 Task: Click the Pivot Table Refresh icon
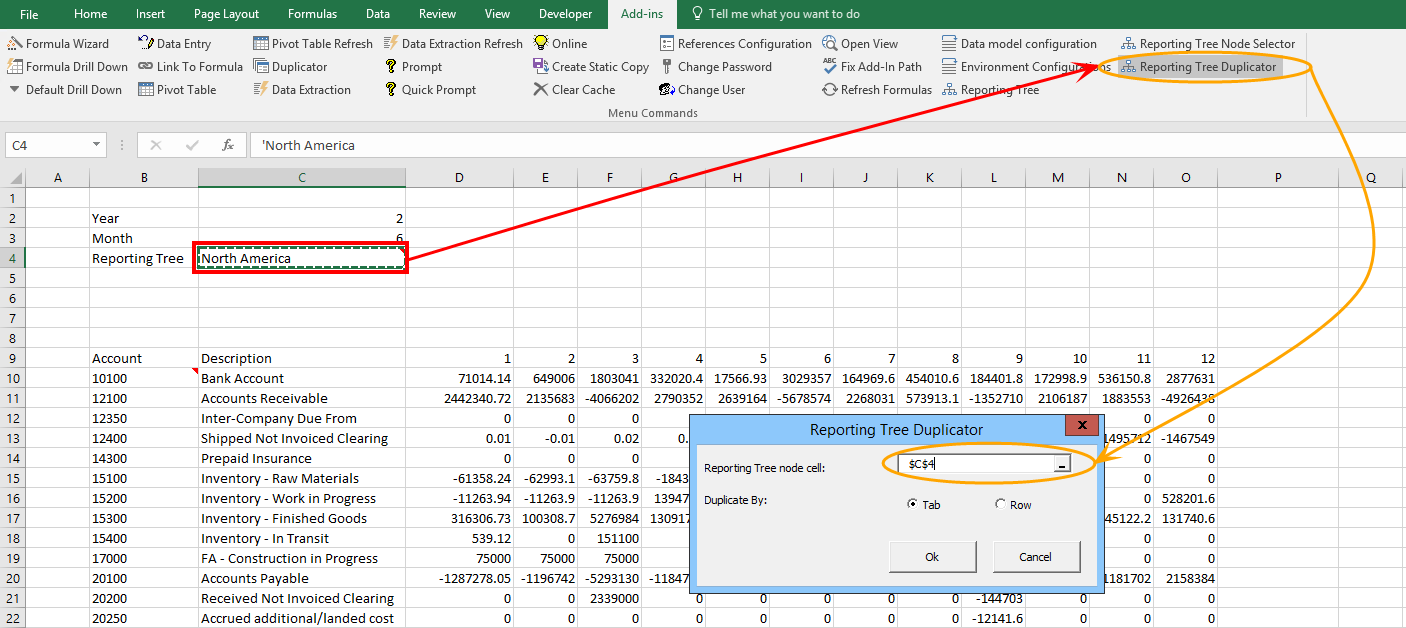(x=261, y=44)
